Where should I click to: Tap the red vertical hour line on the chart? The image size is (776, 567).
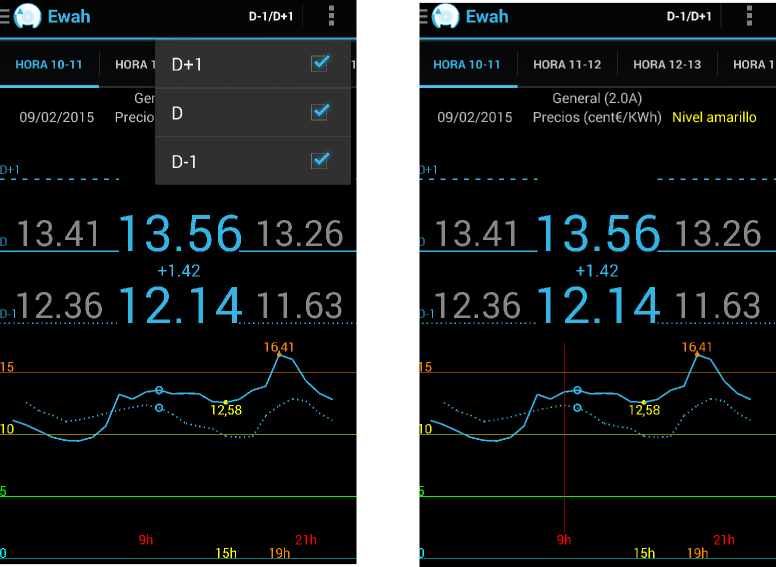click(565, 470)
